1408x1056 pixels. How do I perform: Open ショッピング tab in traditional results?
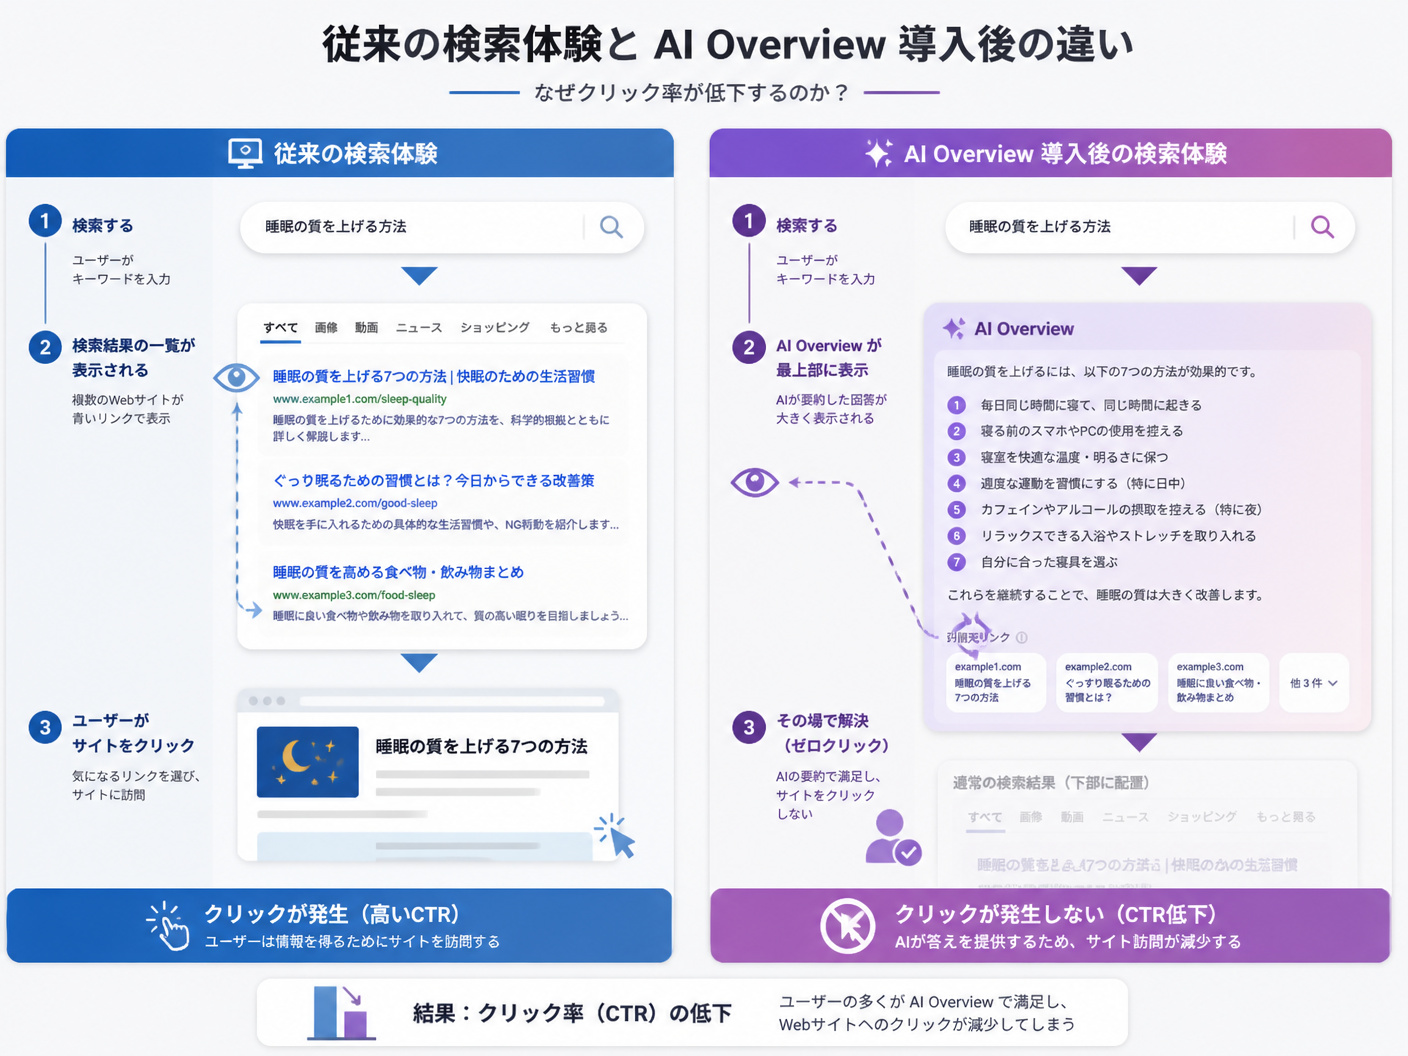(x=495, y=328)
